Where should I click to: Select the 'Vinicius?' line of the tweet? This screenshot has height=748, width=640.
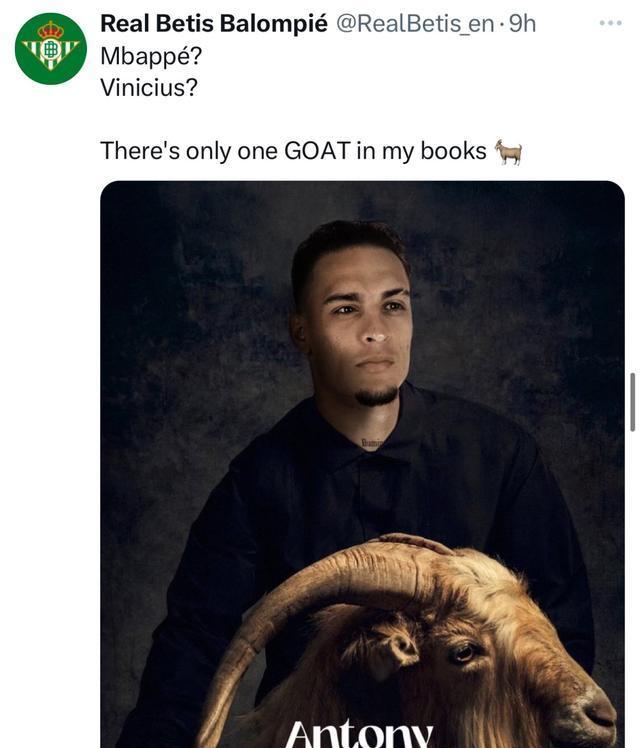coord(149,87)
